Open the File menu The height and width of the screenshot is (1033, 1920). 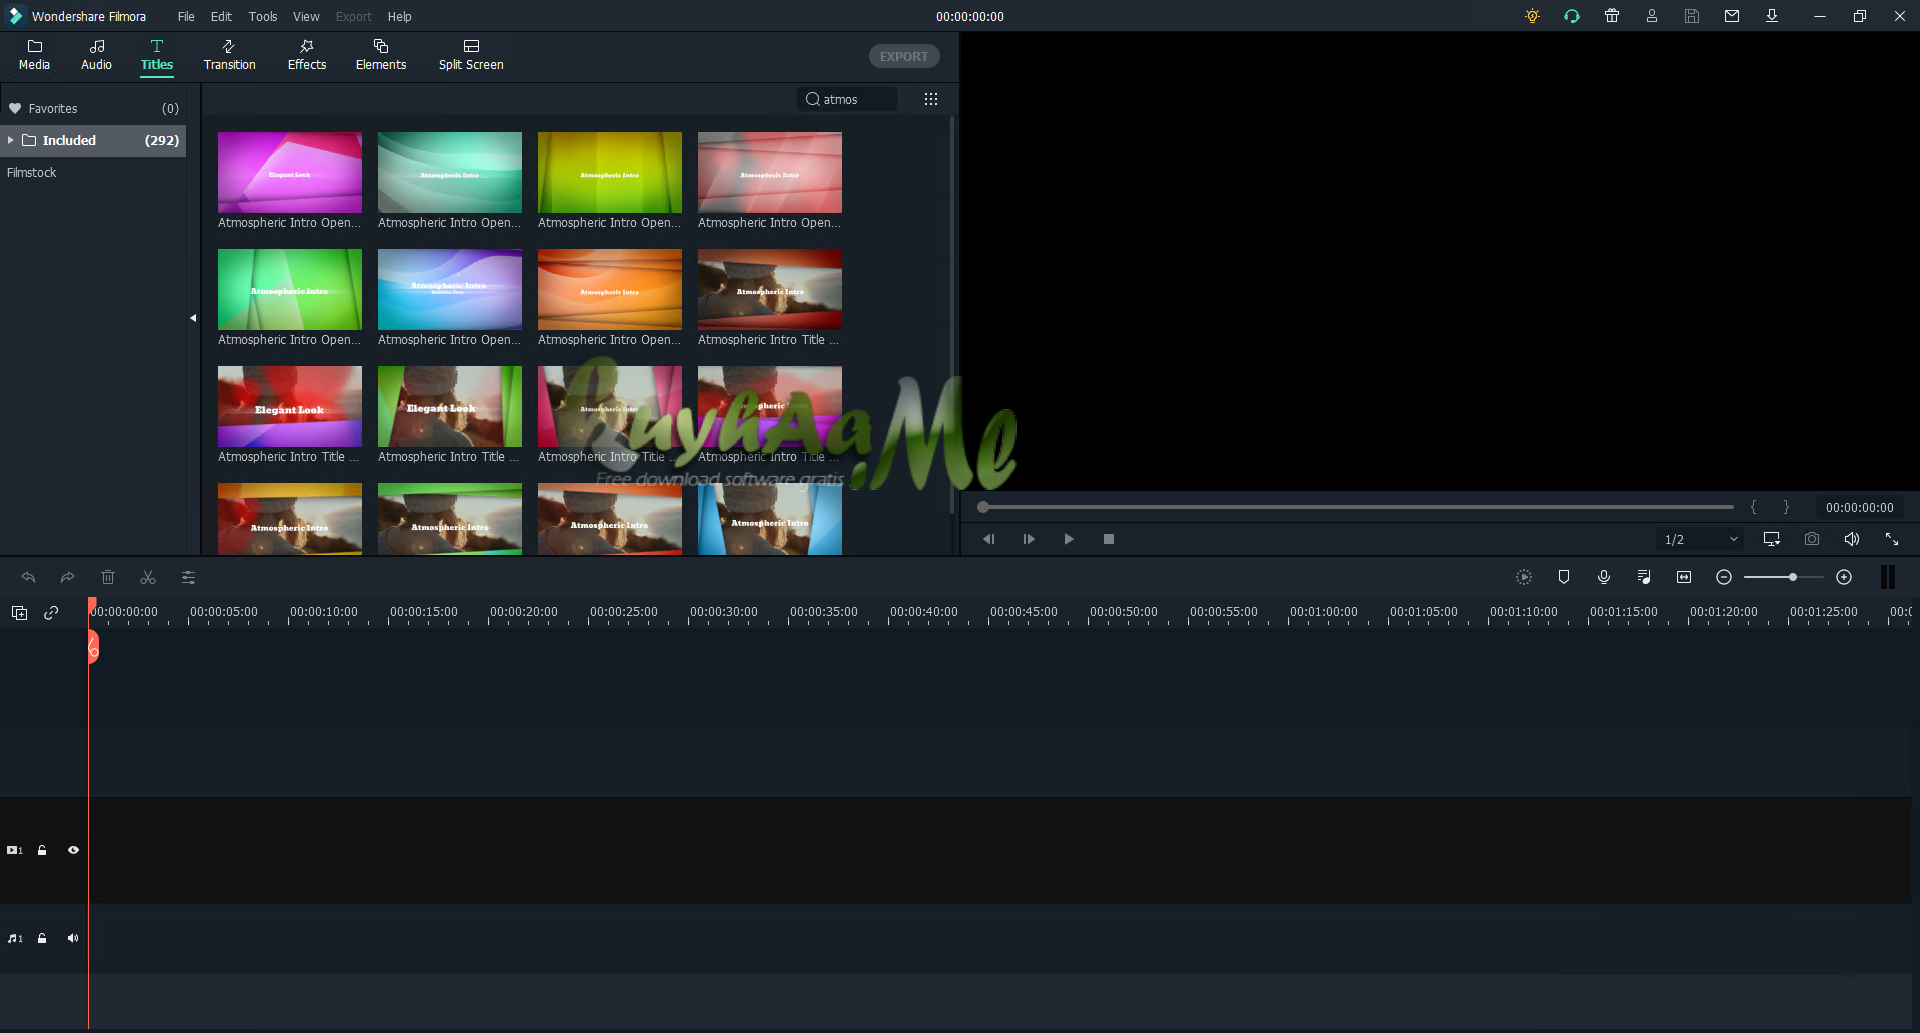[x=186, y=17]
